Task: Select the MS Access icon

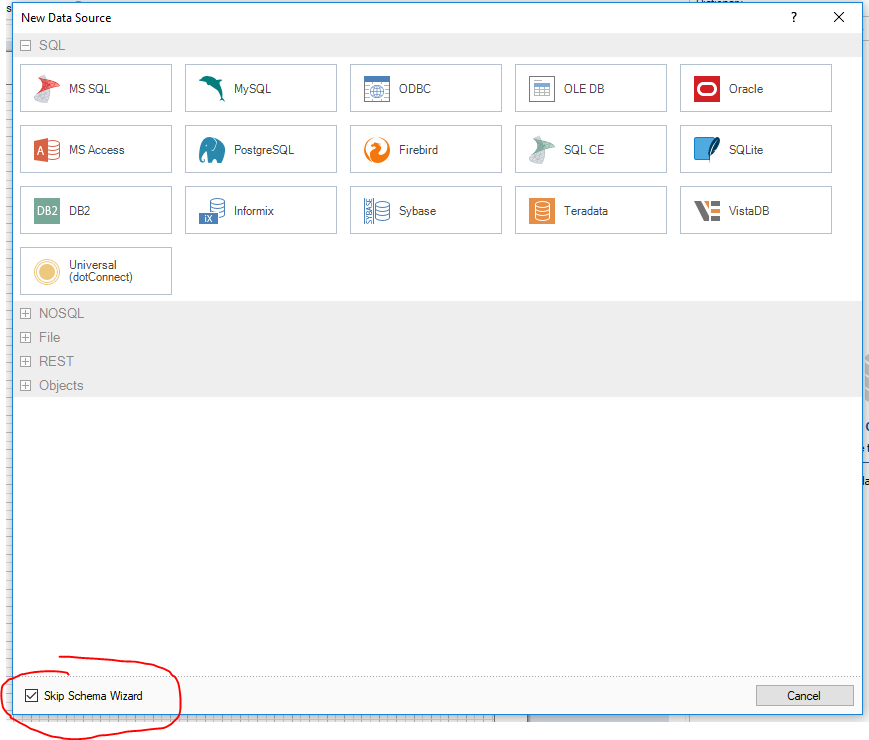Action: pos(47,150)
